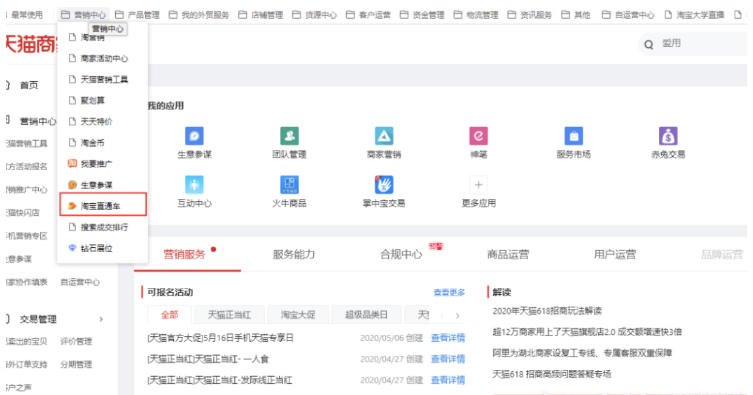Click the search magnifier icon
The width and height of the screenshot is (753, 395).
pos(649,45)
